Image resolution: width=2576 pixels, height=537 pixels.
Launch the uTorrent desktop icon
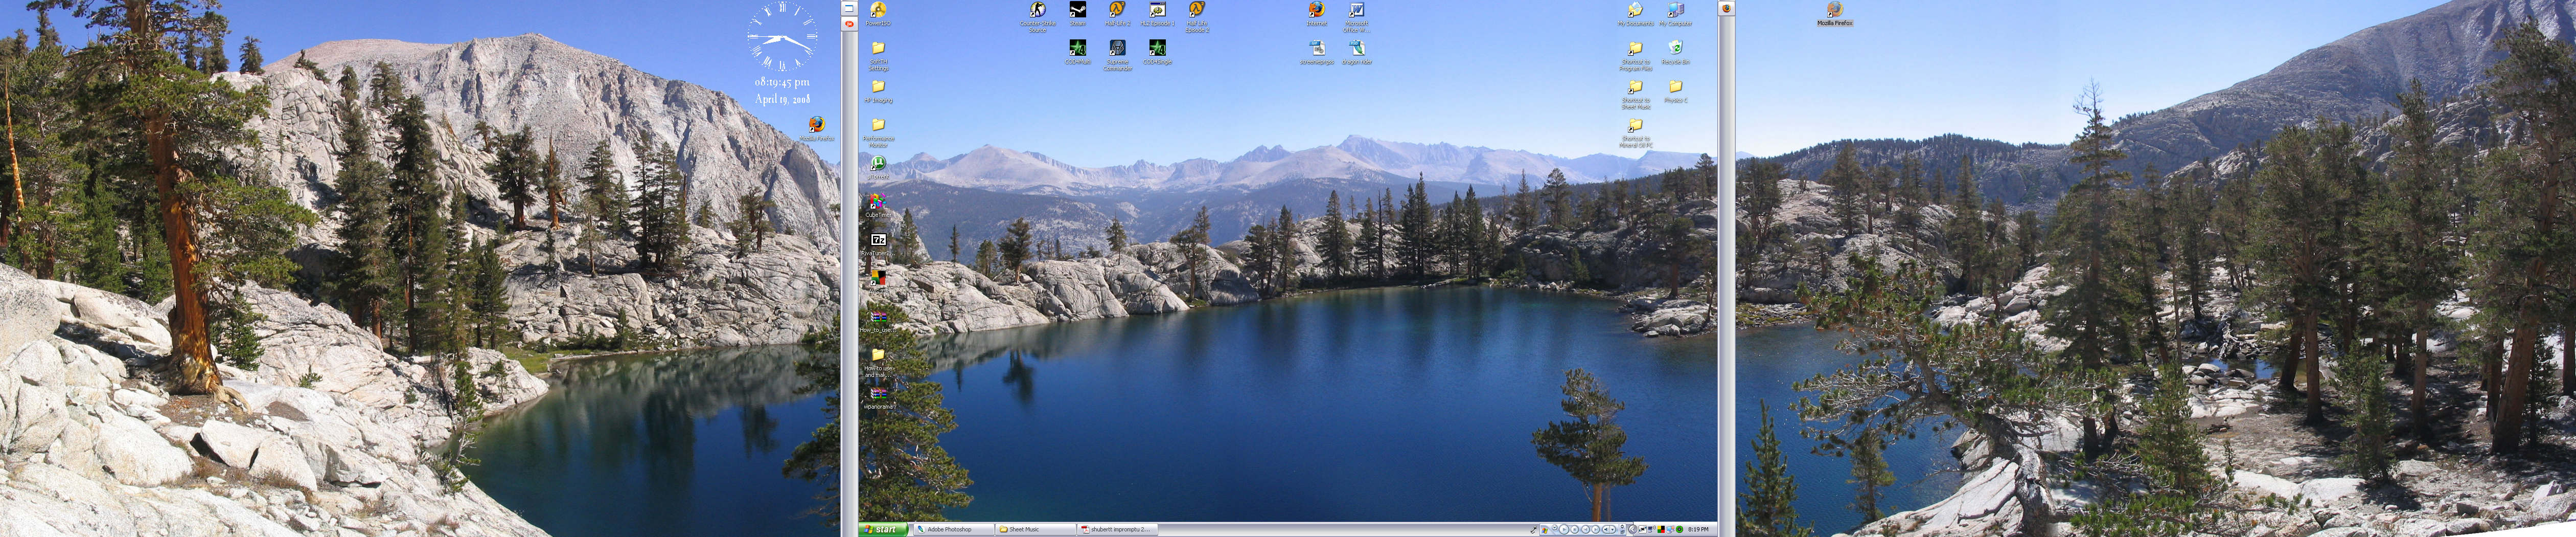[x=877, y=164]
